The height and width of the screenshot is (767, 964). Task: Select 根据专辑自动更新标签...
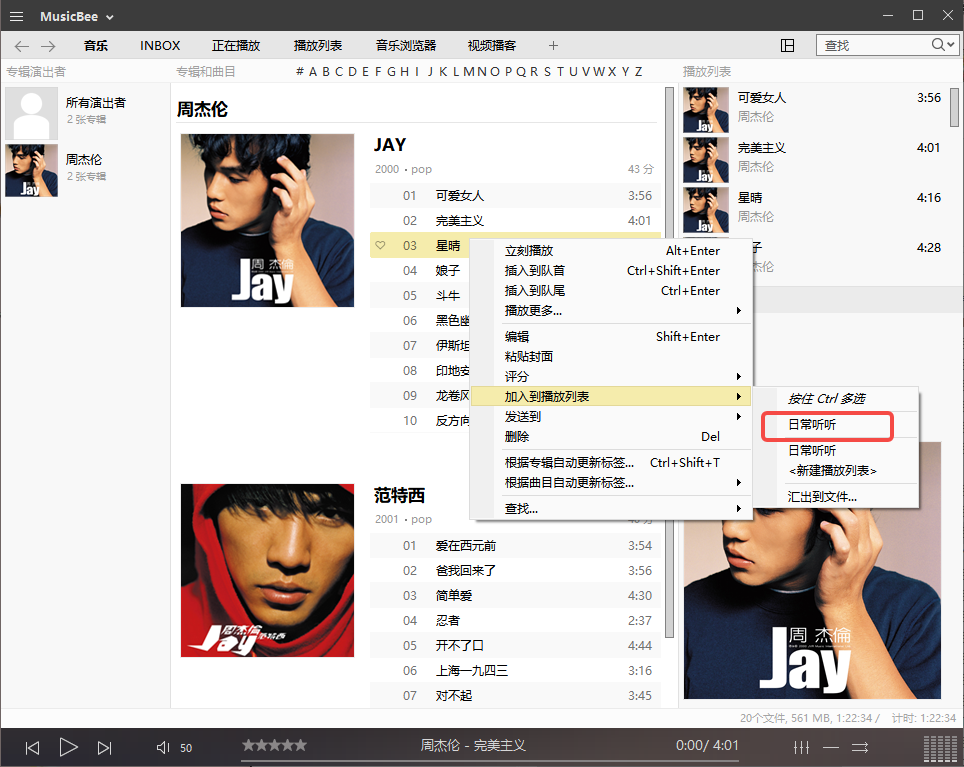[x=611, y=463]
